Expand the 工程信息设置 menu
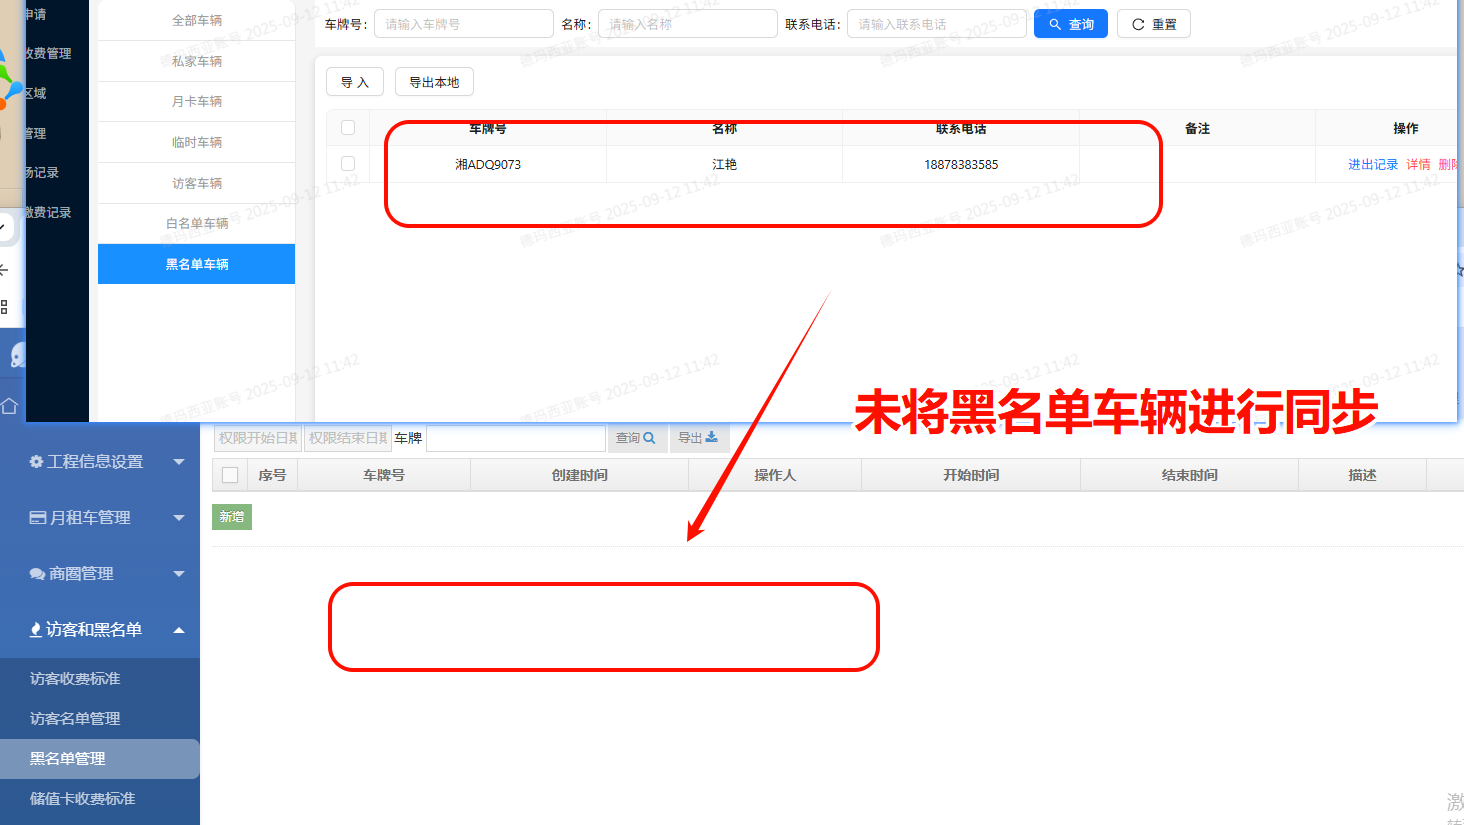 click(179, 461)
